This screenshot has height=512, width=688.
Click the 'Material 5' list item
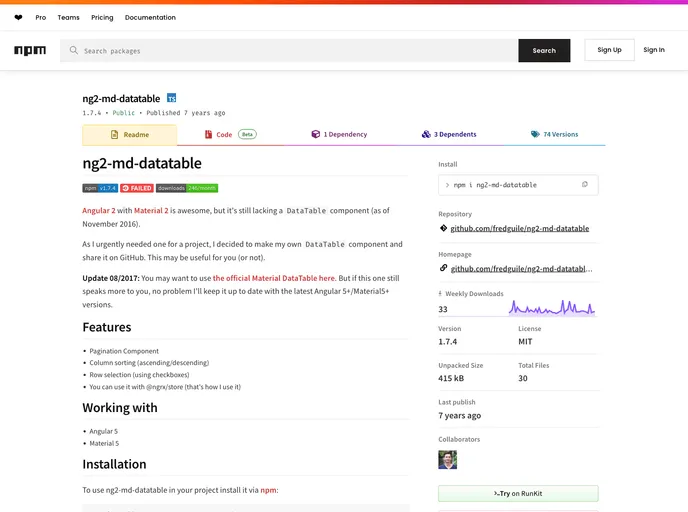pyautogui.click(x=104, y=444)
